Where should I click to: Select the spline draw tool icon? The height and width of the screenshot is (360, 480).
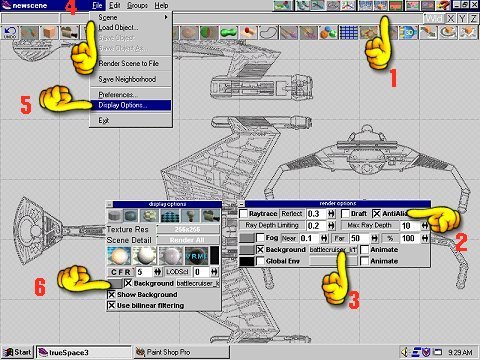point(269,33)
